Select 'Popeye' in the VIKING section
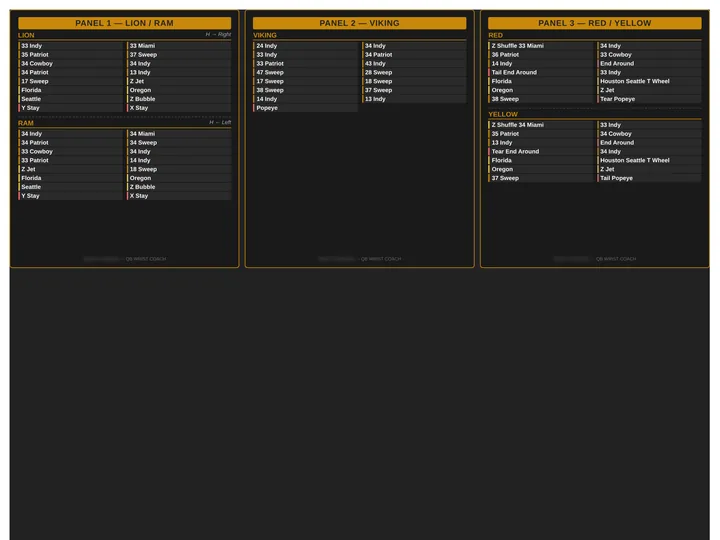720x540 pixels. click(x=305, y=107)
